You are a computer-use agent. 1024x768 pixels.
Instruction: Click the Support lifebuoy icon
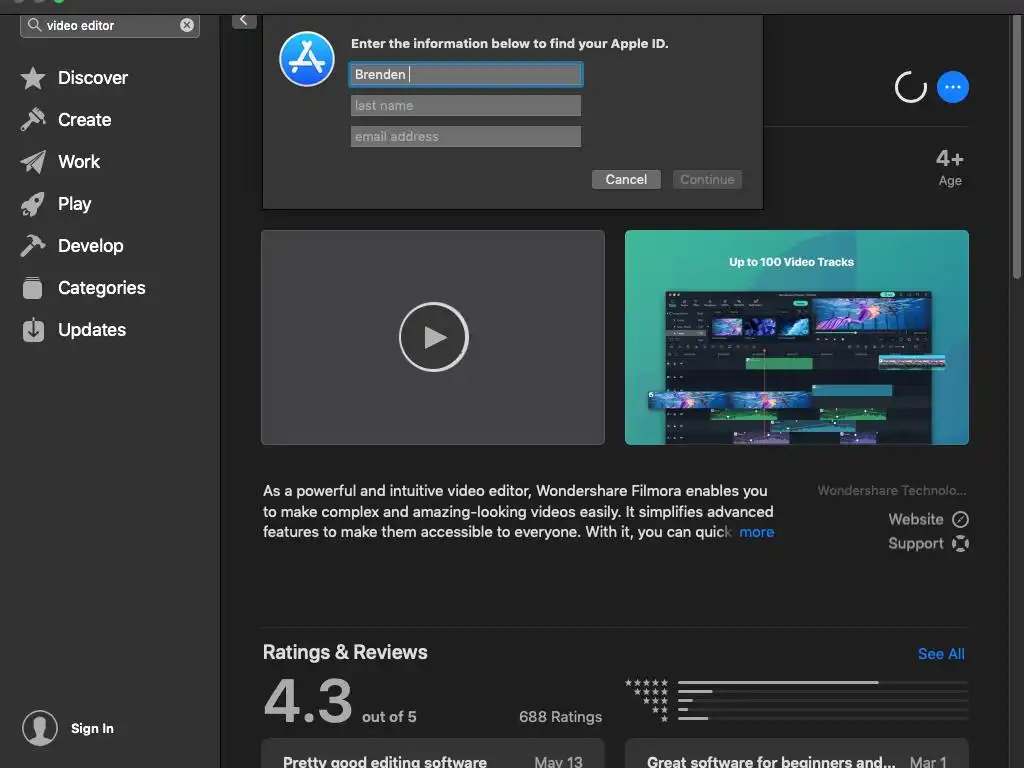(960, 543)
